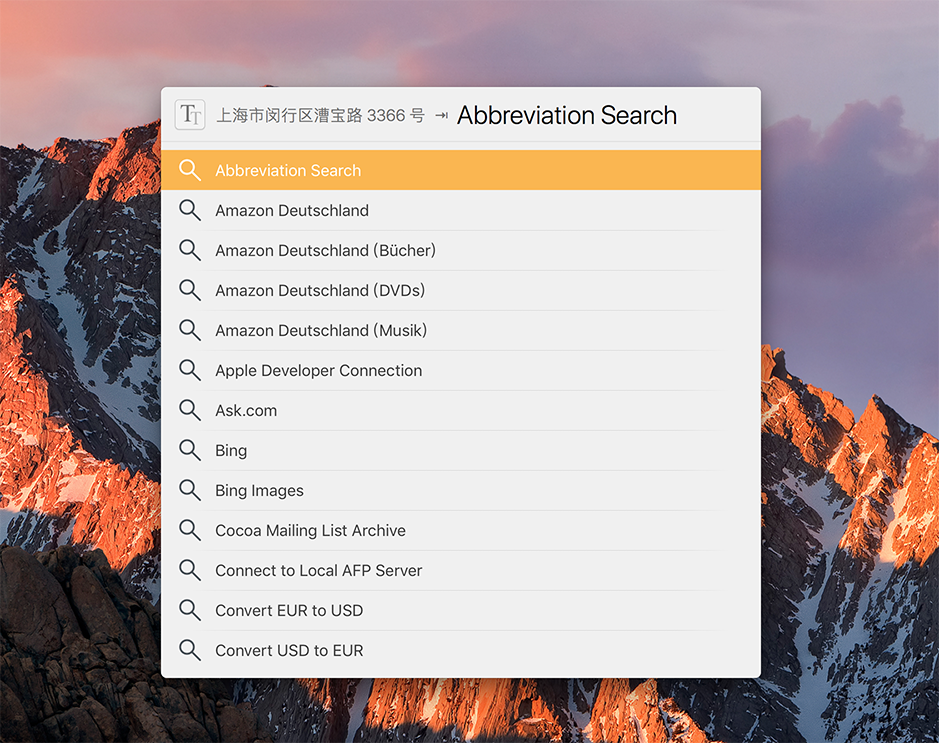Click the text item icon in the first pane
This screenshot has height=743, width=939.
[x=190, y=114]
